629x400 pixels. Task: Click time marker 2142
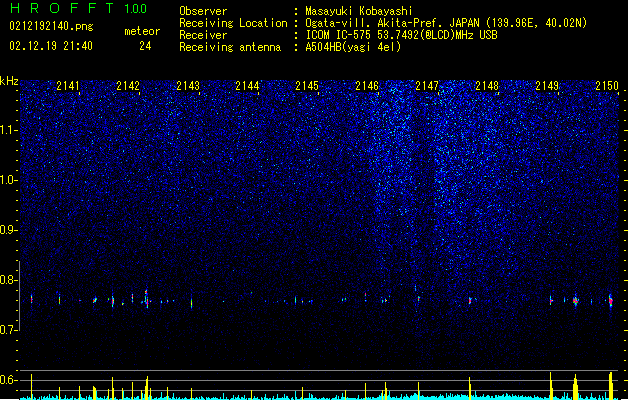click(128, 86)
